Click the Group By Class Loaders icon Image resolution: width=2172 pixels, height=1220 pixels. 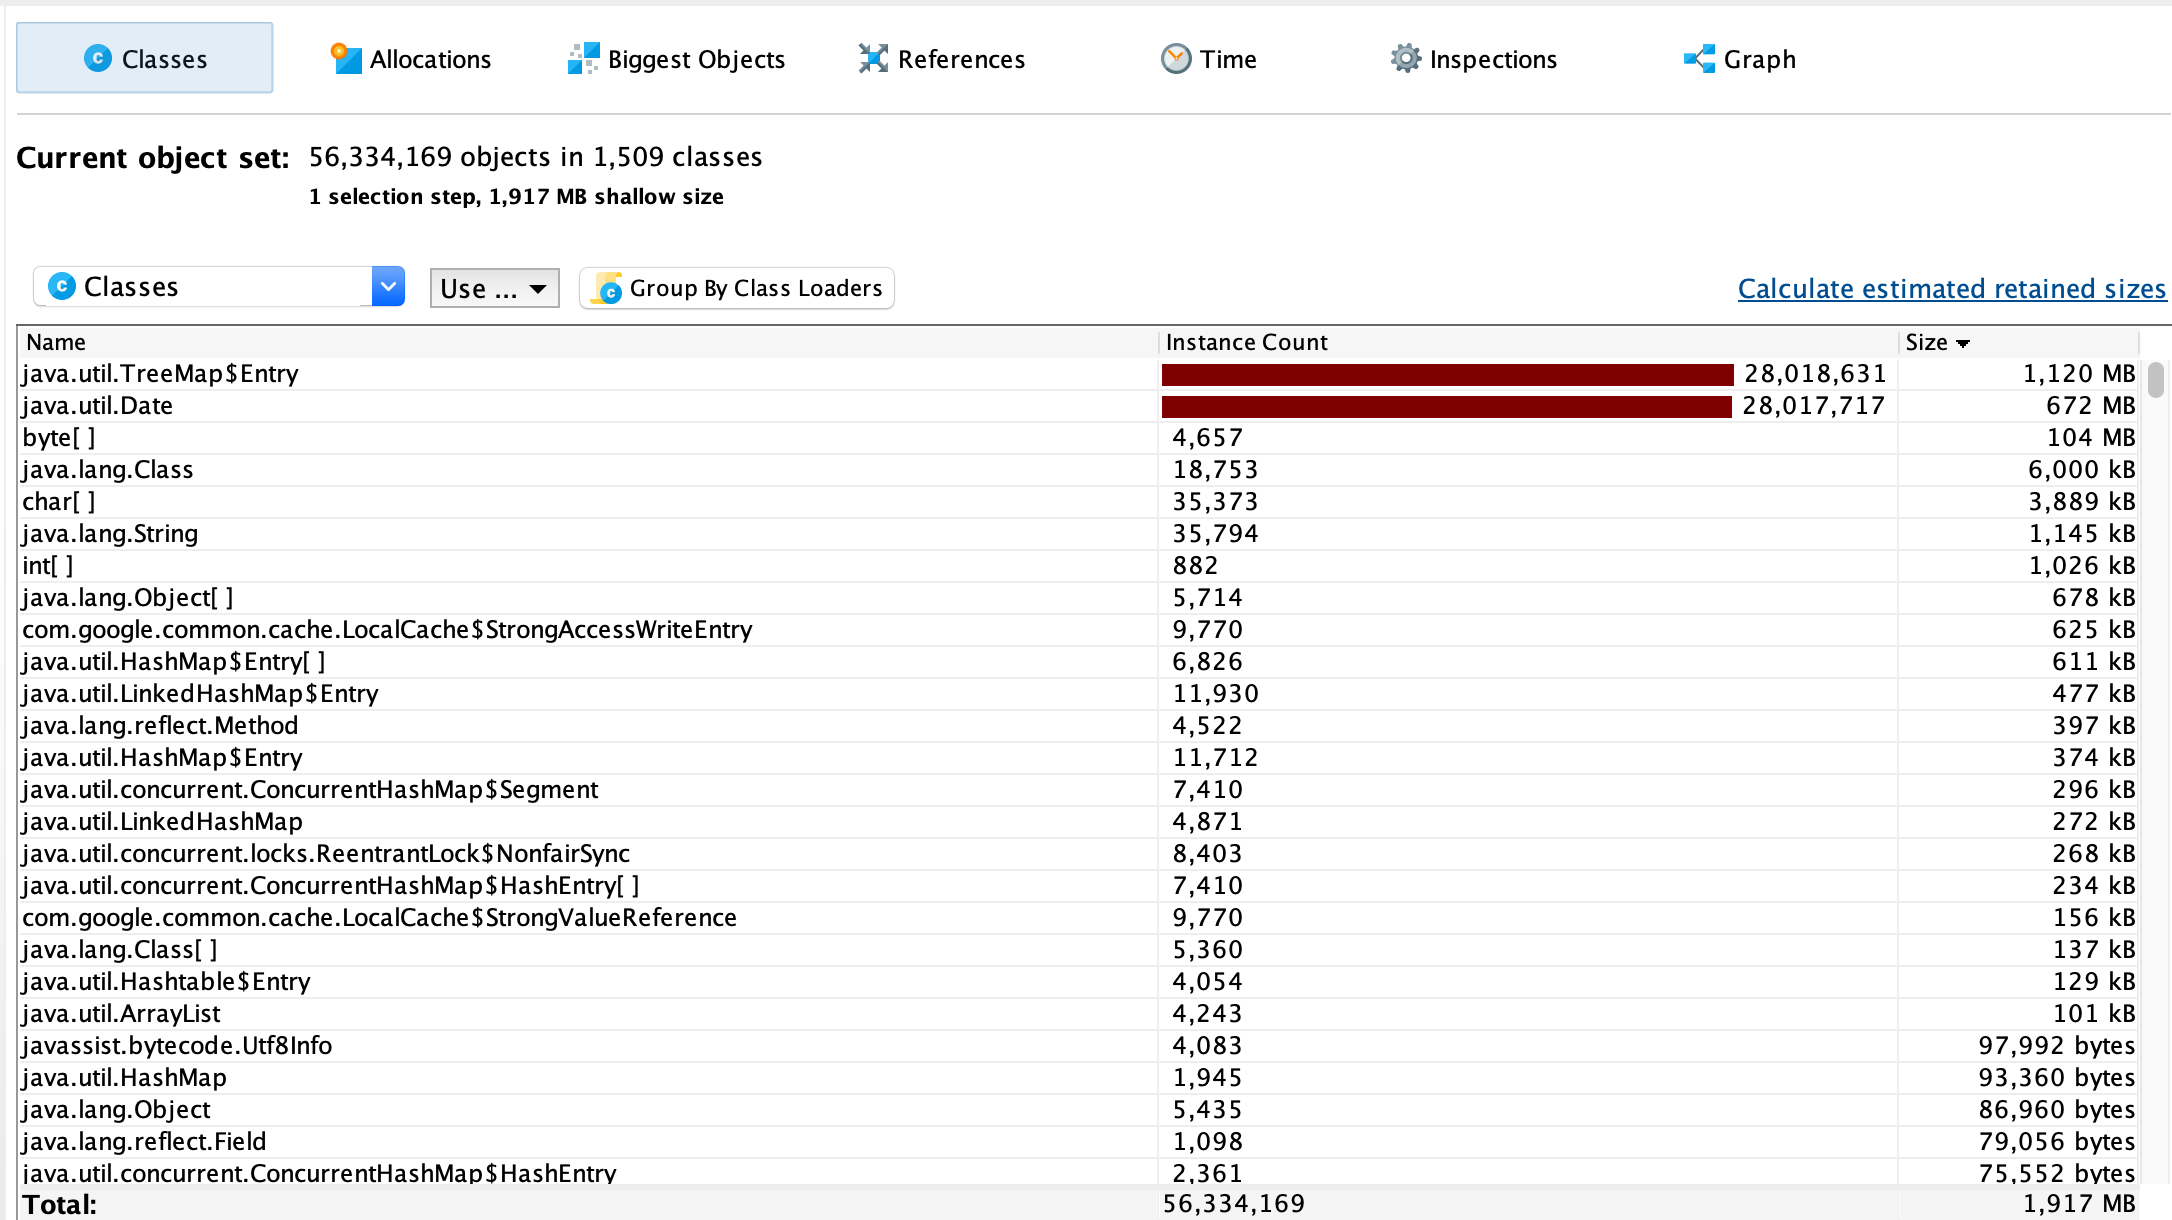point(607,289)
